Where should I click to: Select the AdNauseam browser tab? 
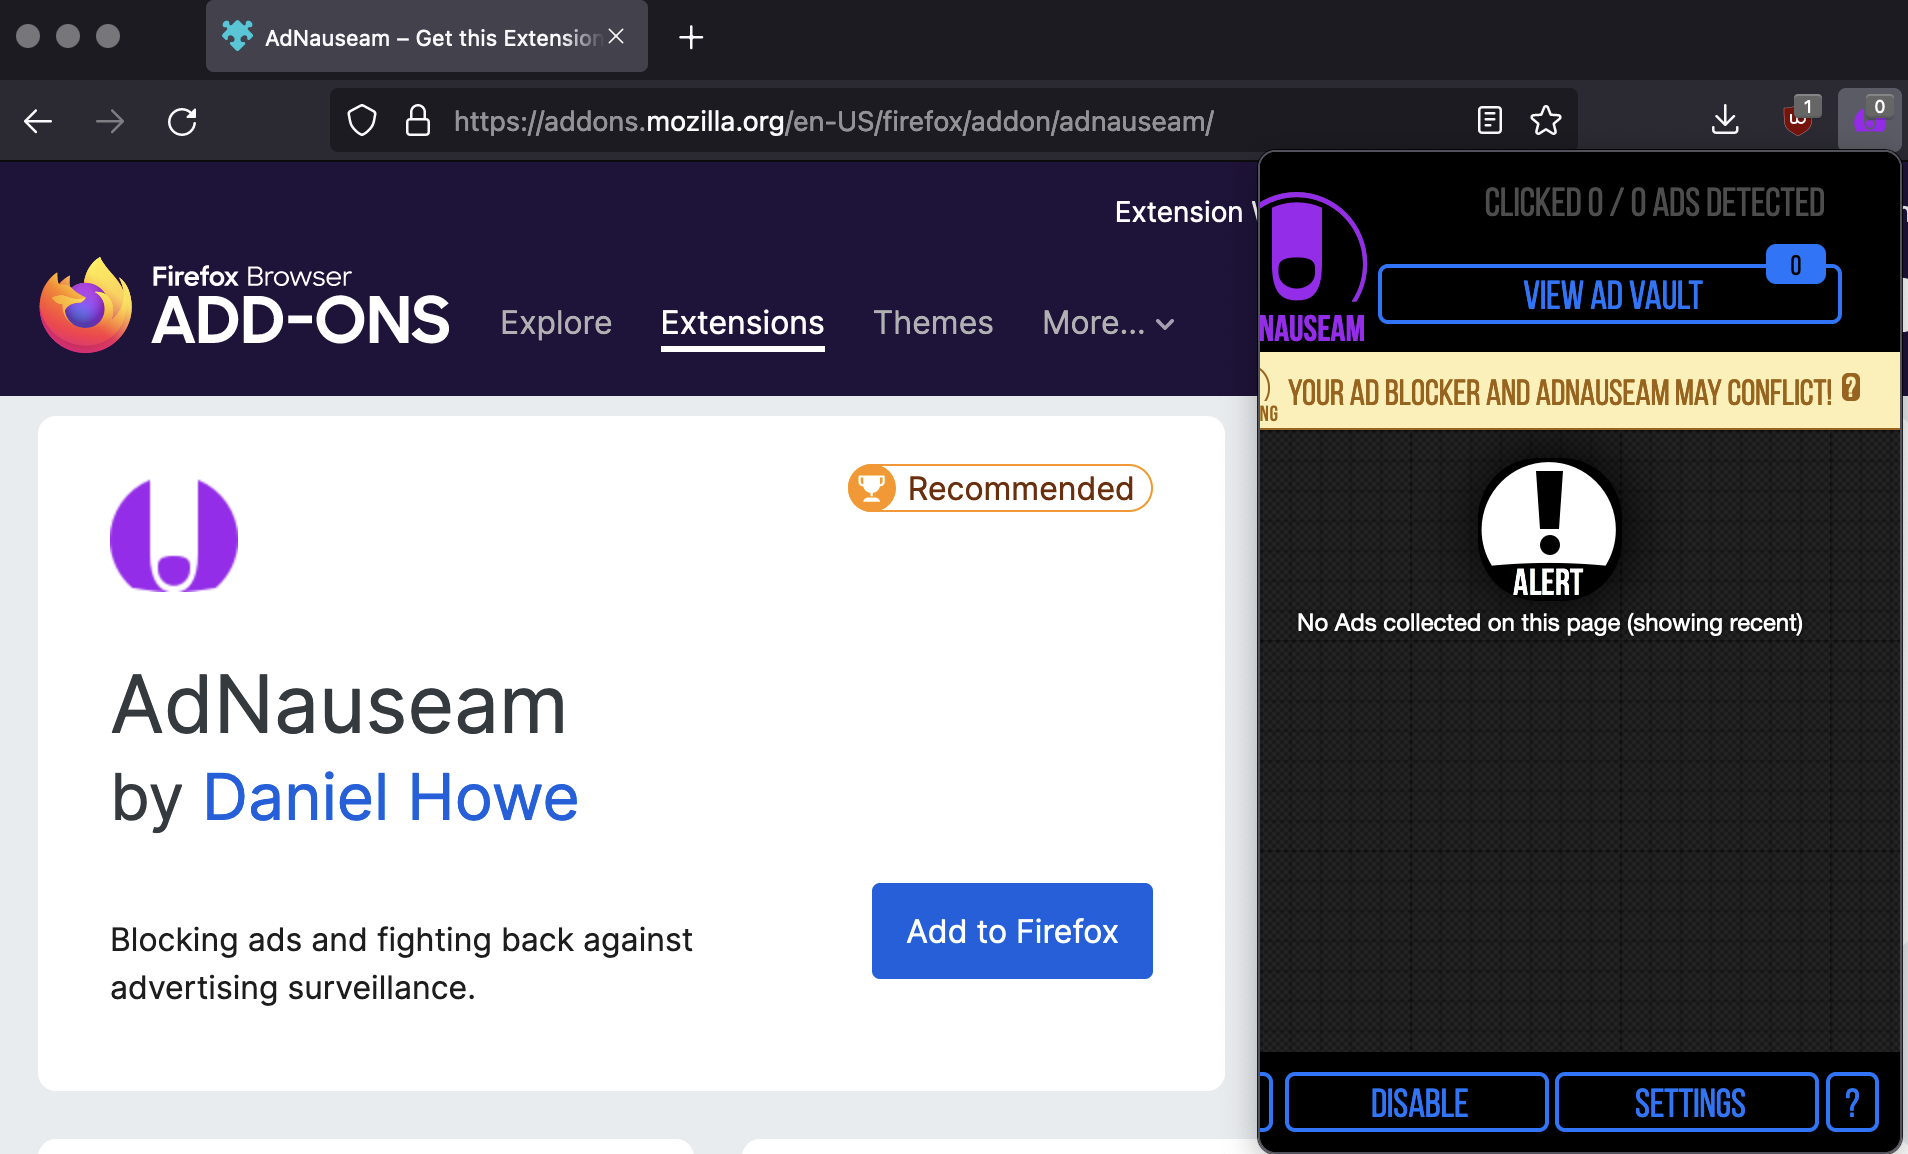click(427, 37)
